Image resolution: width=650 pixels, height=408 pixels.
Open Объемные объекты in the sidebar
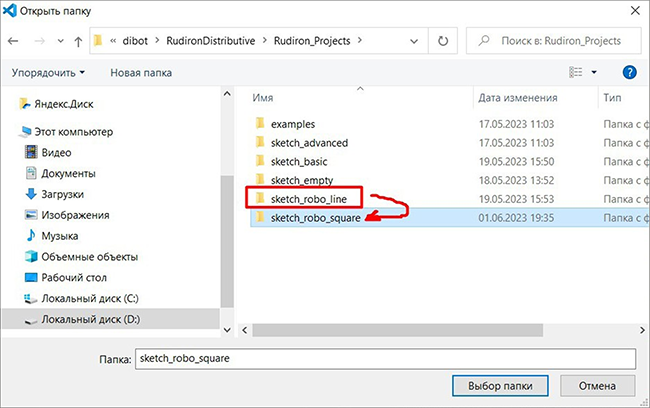(89, 257)
